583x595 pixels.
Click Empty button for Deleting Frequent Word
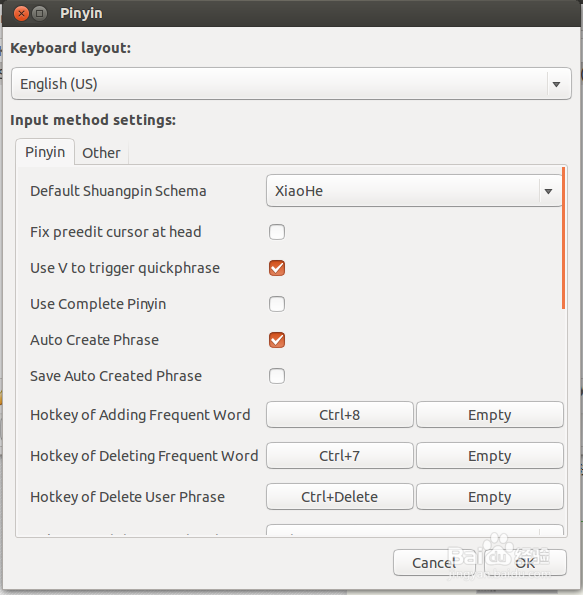click(490, 456)
